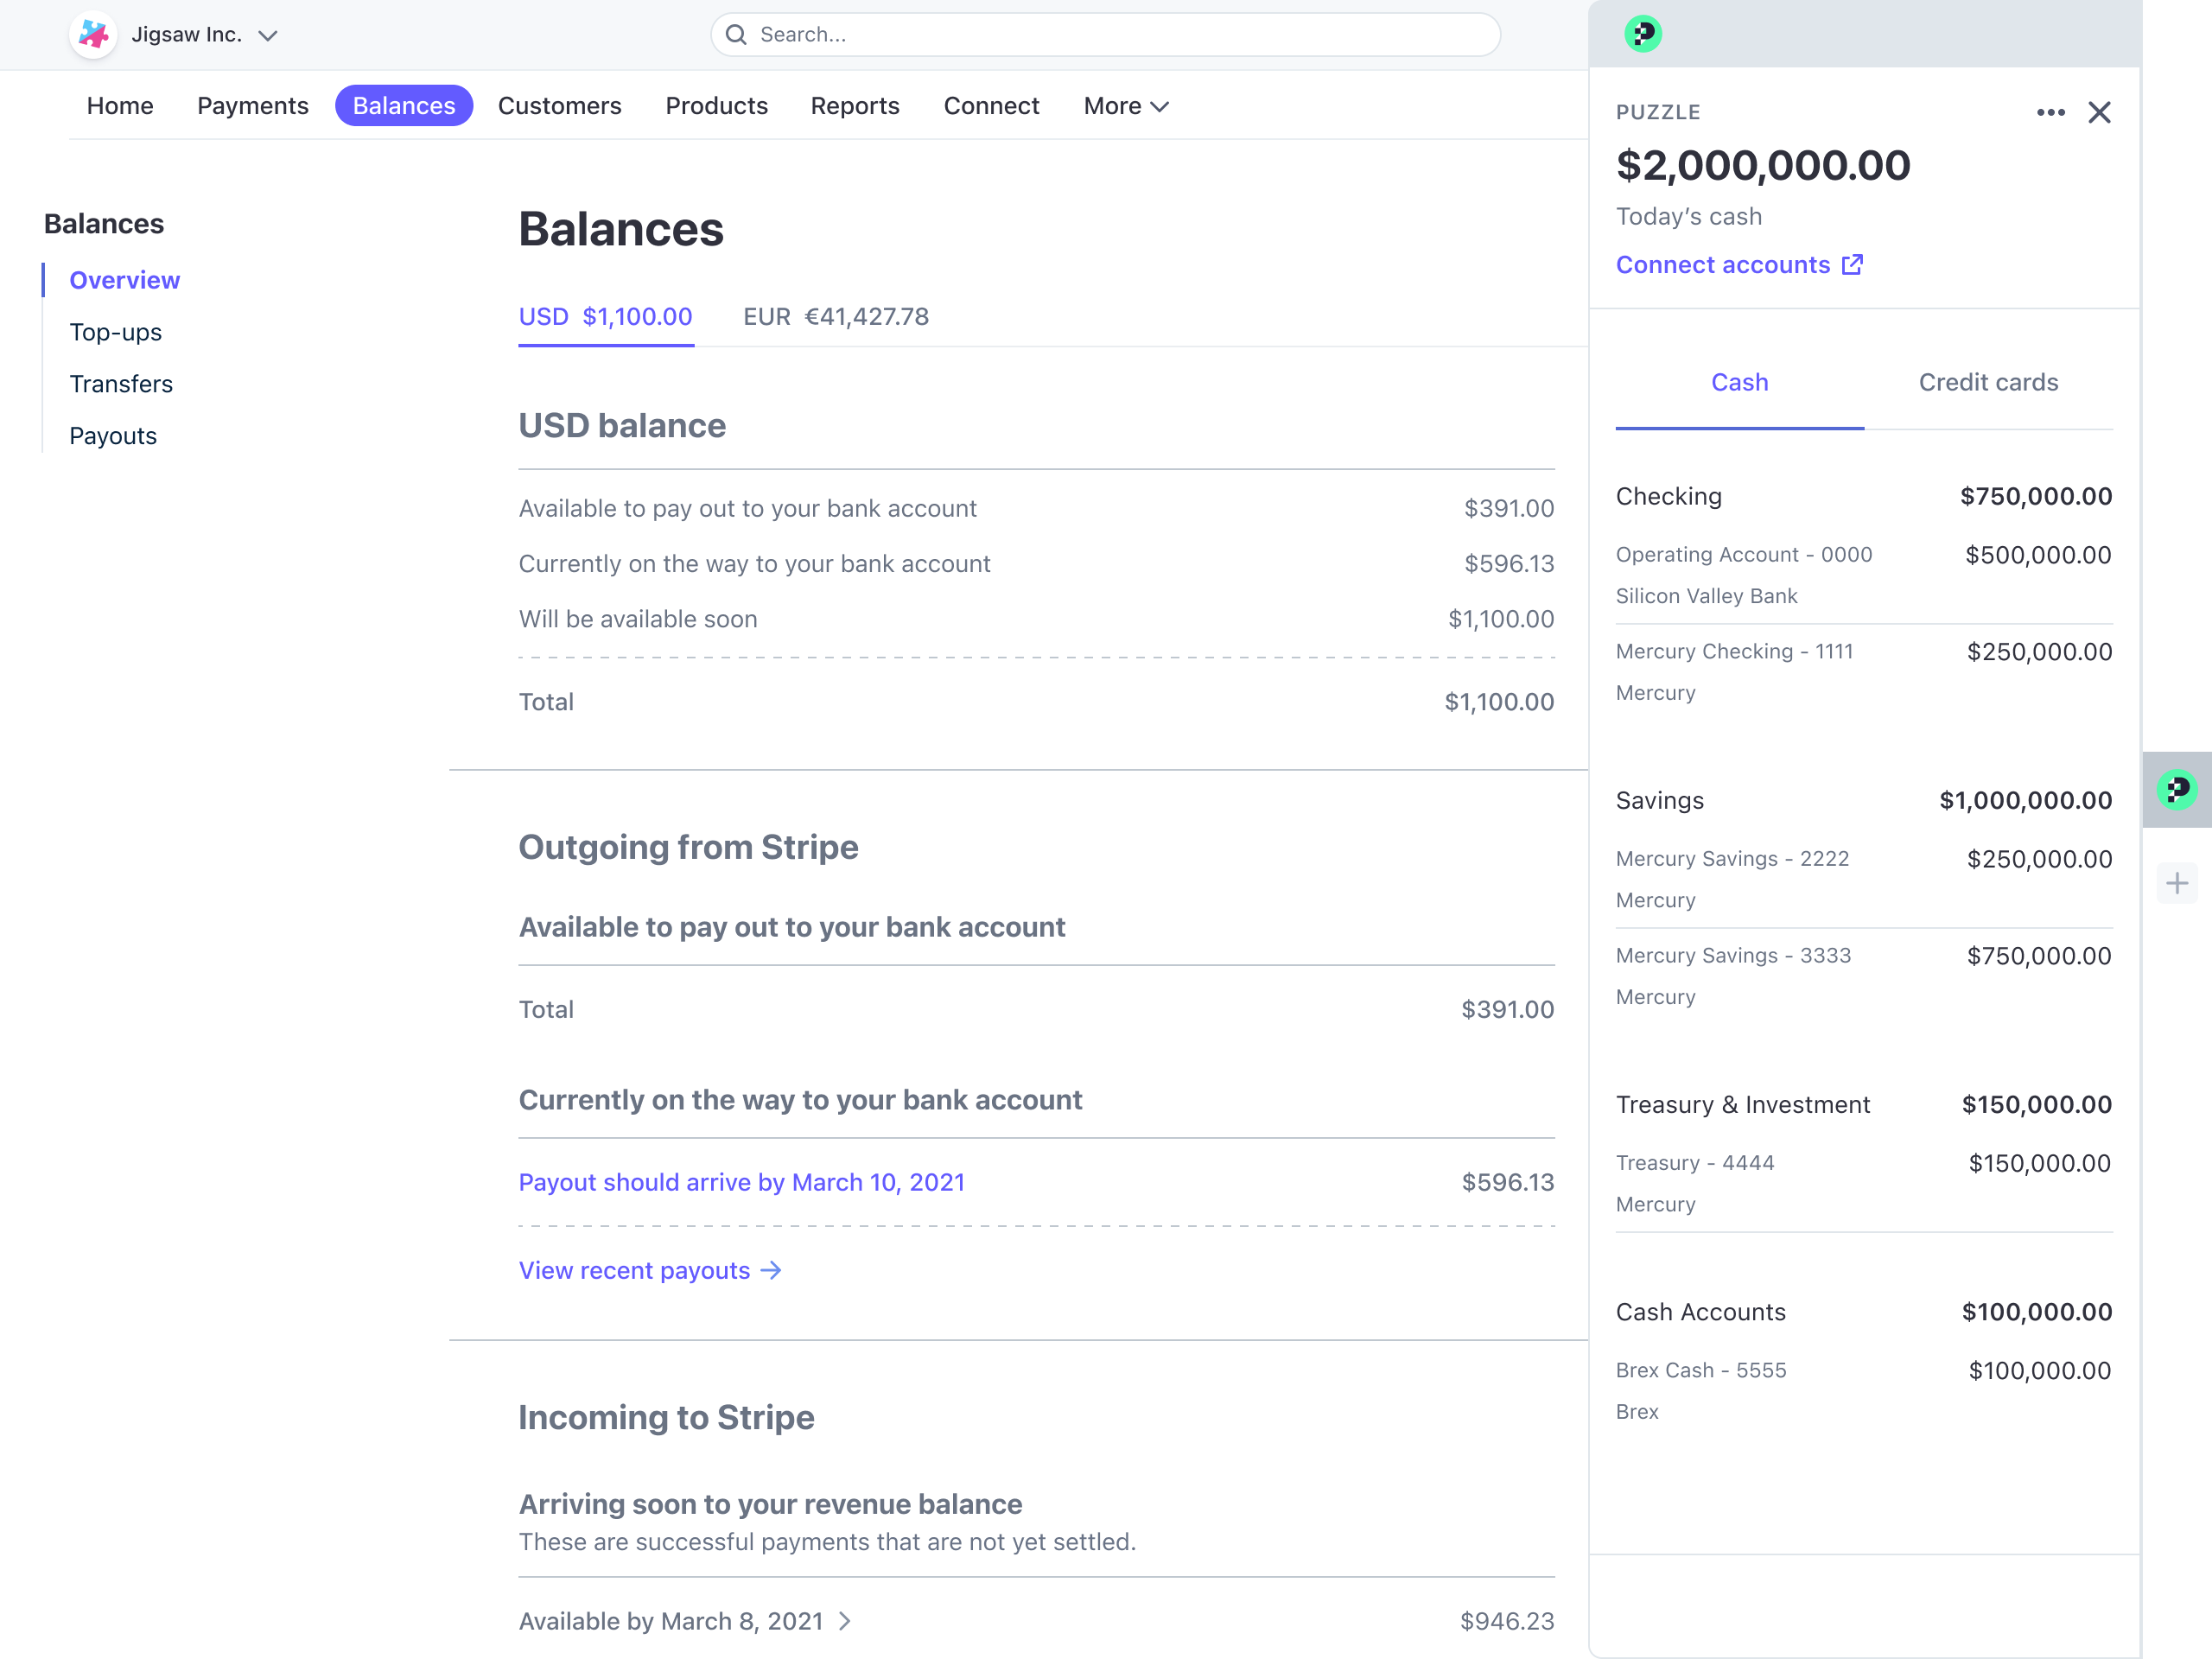
Task: Switch to the Credit cards tab
Action: pyautogui.click(x=1988, y=382)
